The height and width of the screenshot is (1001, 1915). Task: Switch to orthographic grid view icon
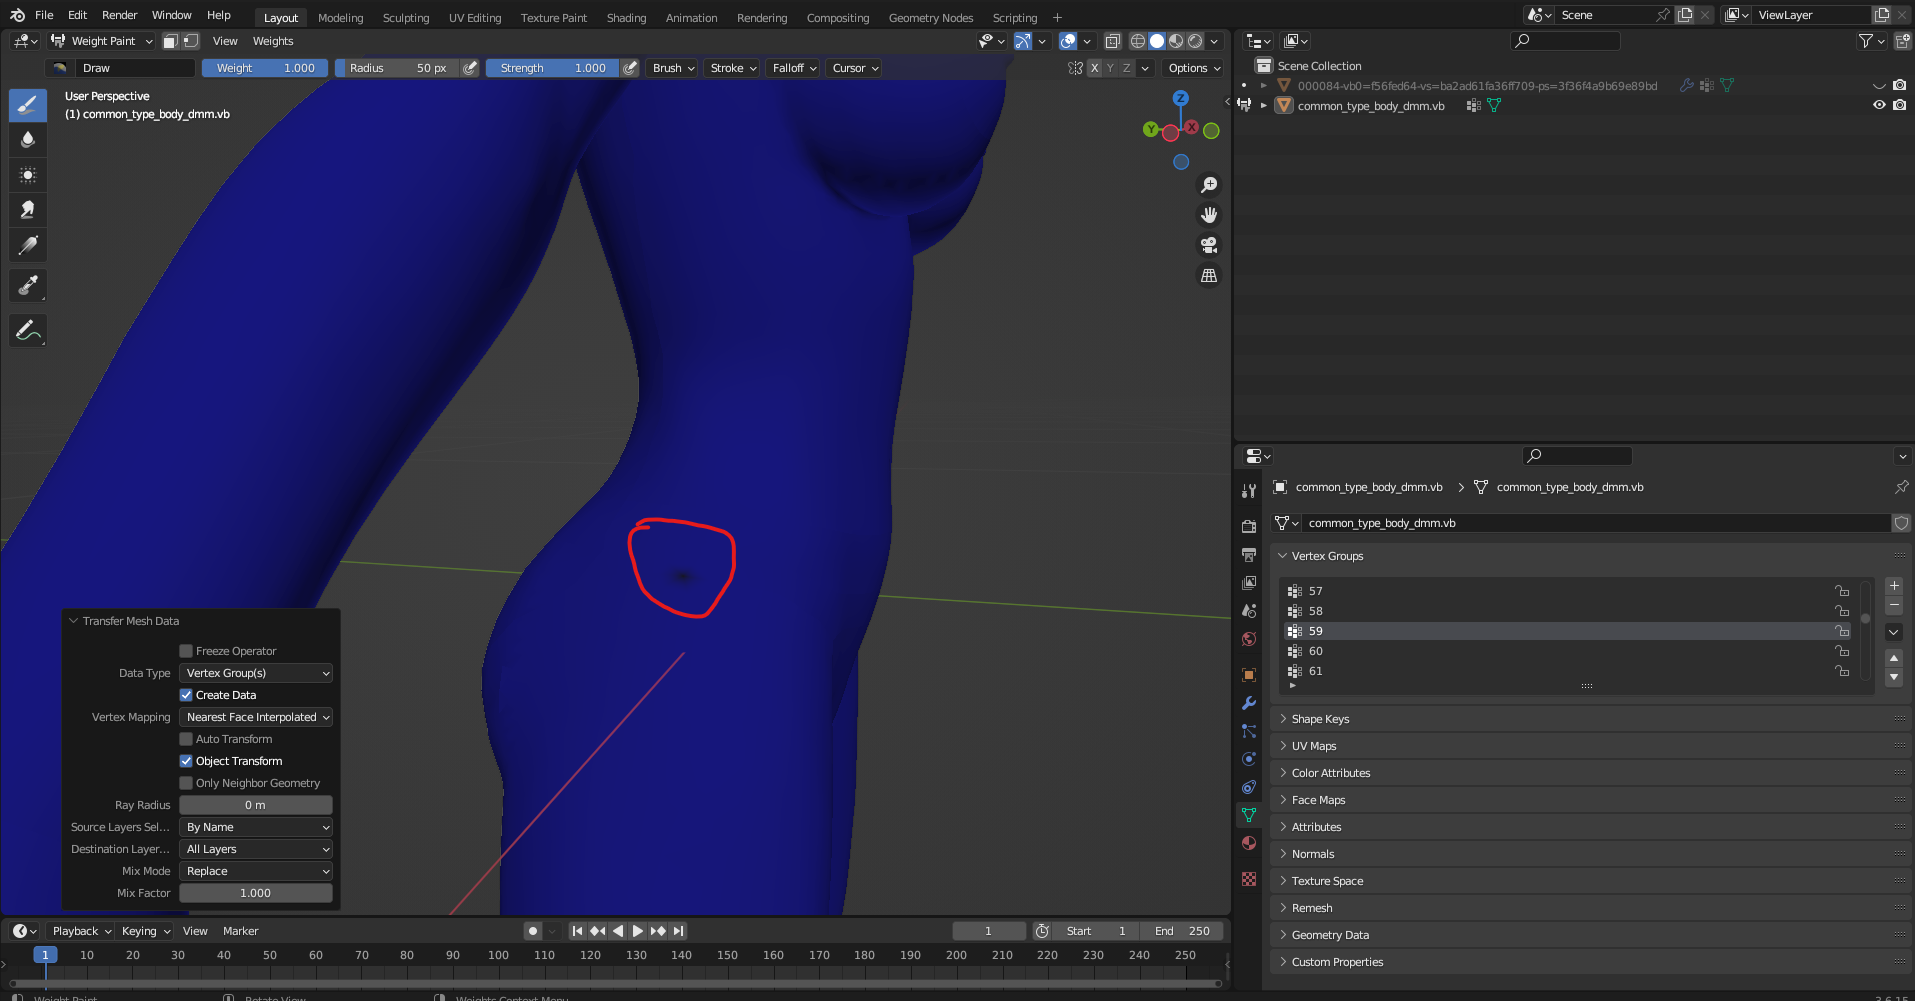click(1209, 275)
